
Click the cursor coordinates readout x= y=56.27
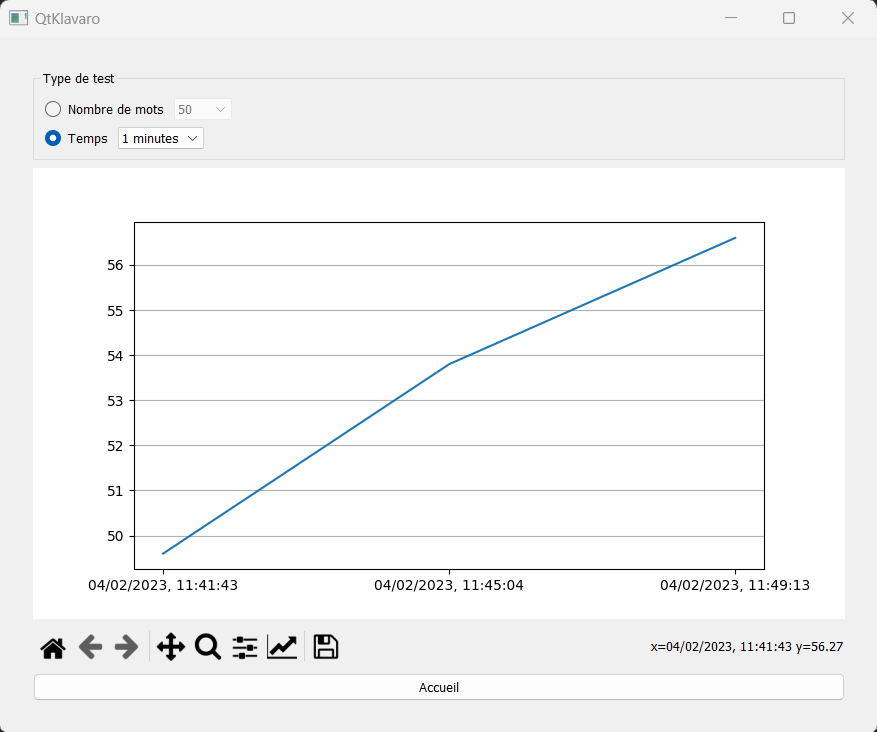coord(747,647)
